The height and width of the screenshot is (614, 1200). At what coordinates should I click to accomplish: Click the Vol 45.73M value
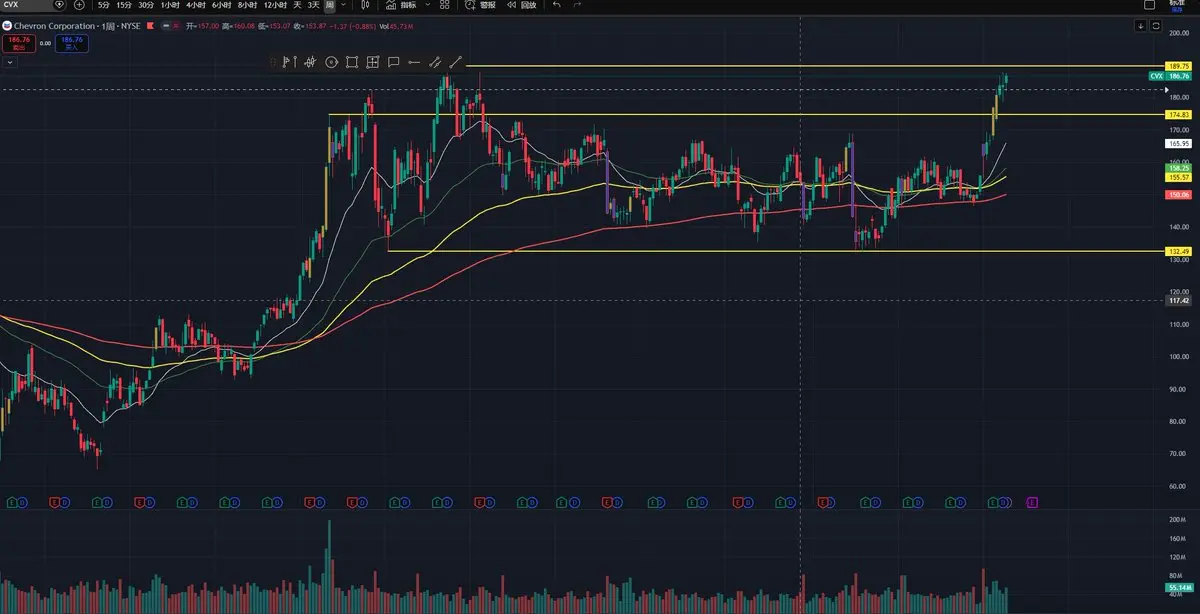(x=397, y=25)
